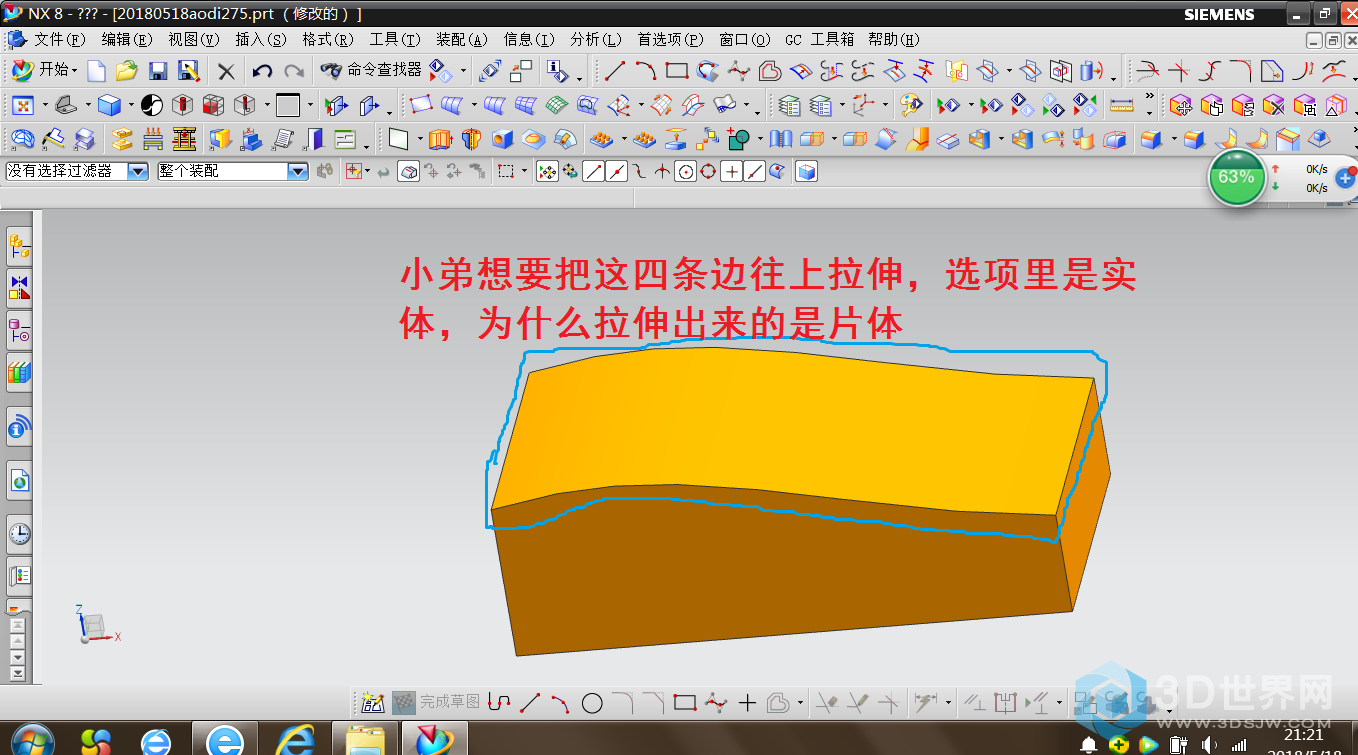Screen dimensions: 1358x755
Task: Click the gray background color swatch
Action: [x=288, y=105]
